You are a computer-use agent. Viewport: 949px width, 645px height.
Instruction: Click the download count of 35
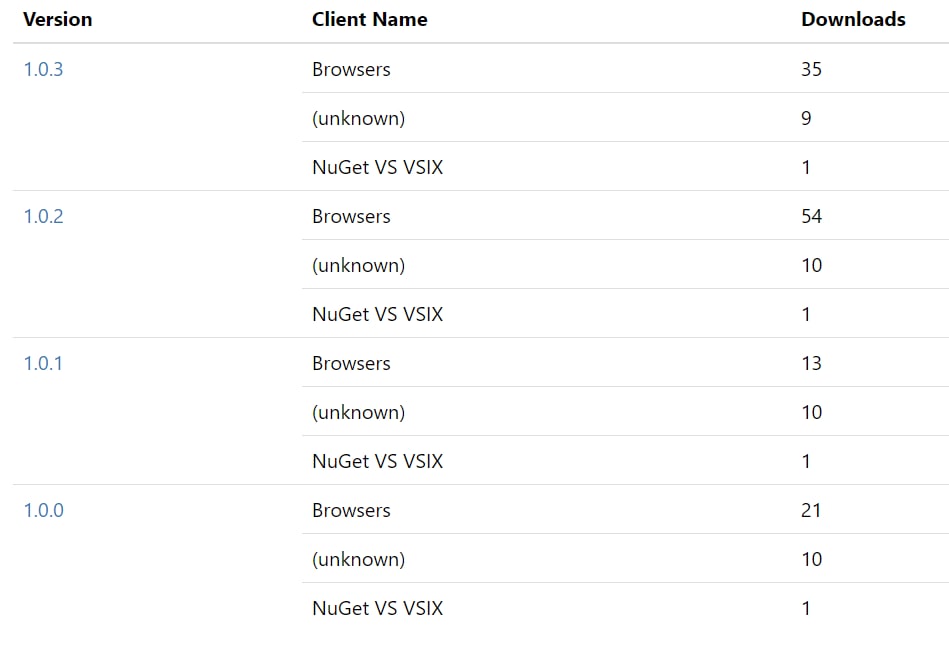(x=811, y=70)
